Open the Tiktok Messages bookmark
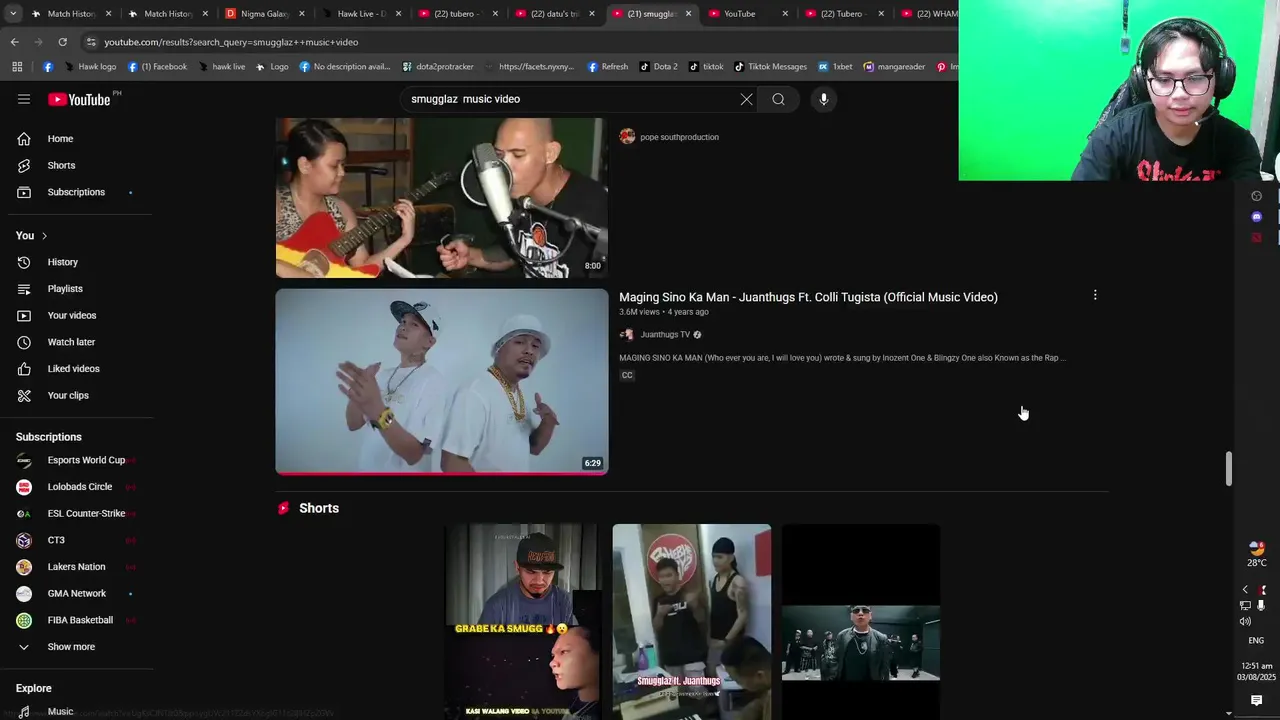Screen dimensions: 1280x720 pos(770,67)
